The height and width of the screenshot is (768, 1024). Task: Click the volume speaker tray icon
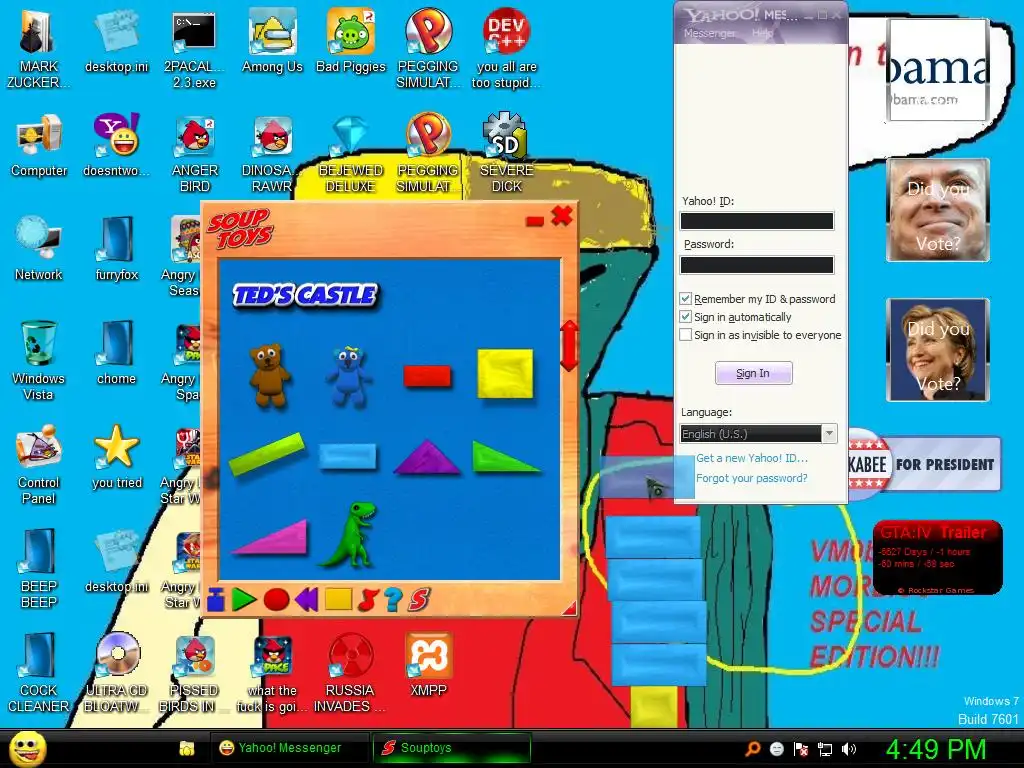tap(849, 749)
